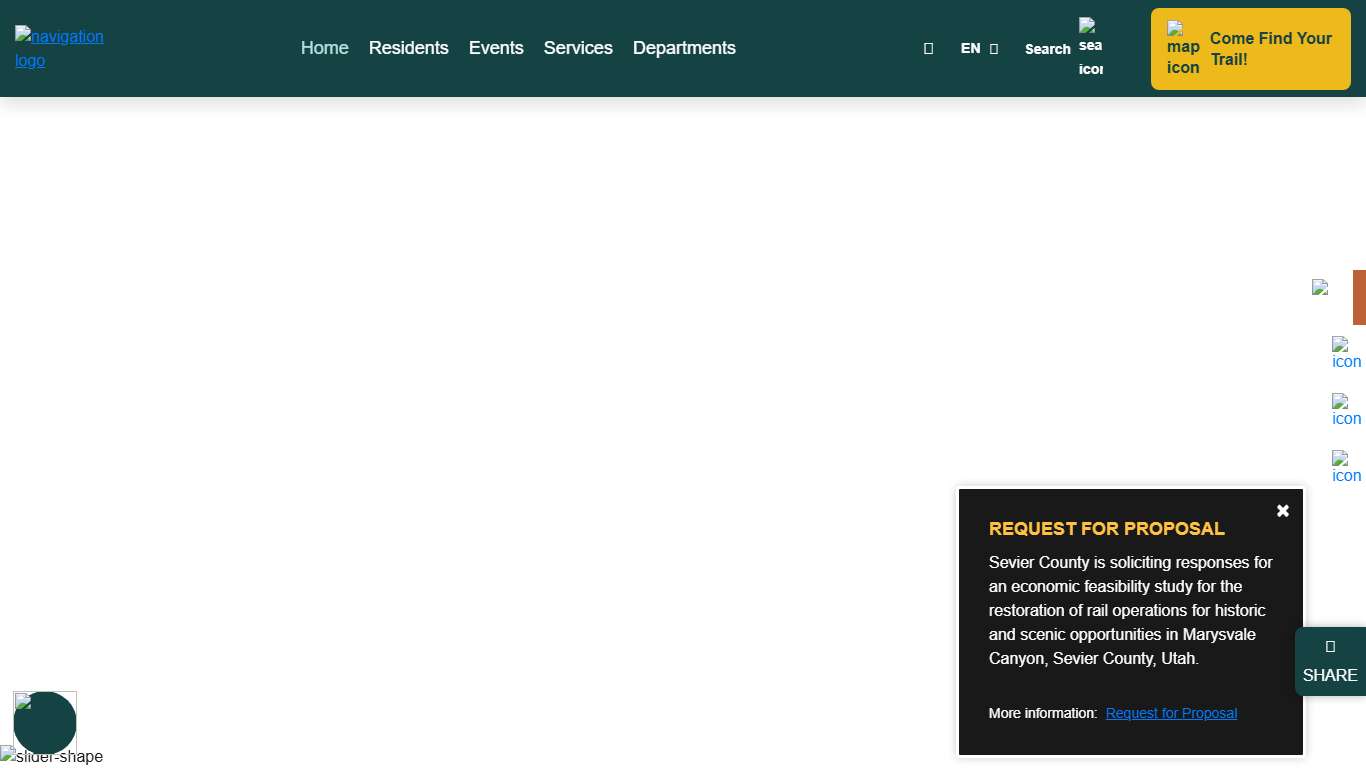
Task: Go to the Home menu item
Action: coord(324,48)
